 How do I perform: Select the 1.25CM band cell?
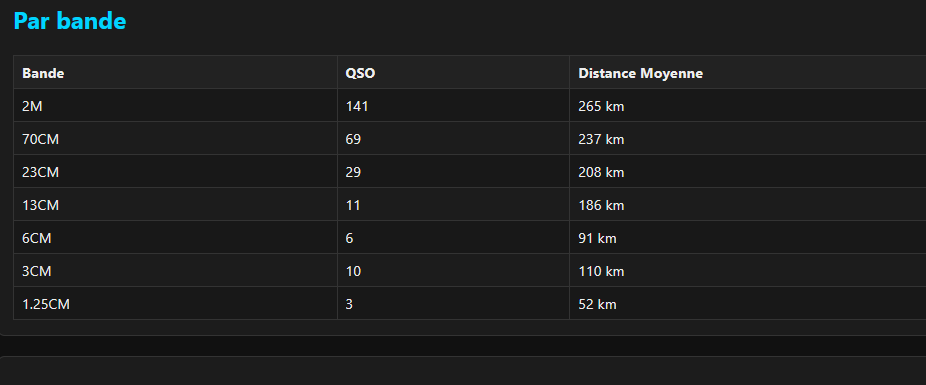[175, 304]
